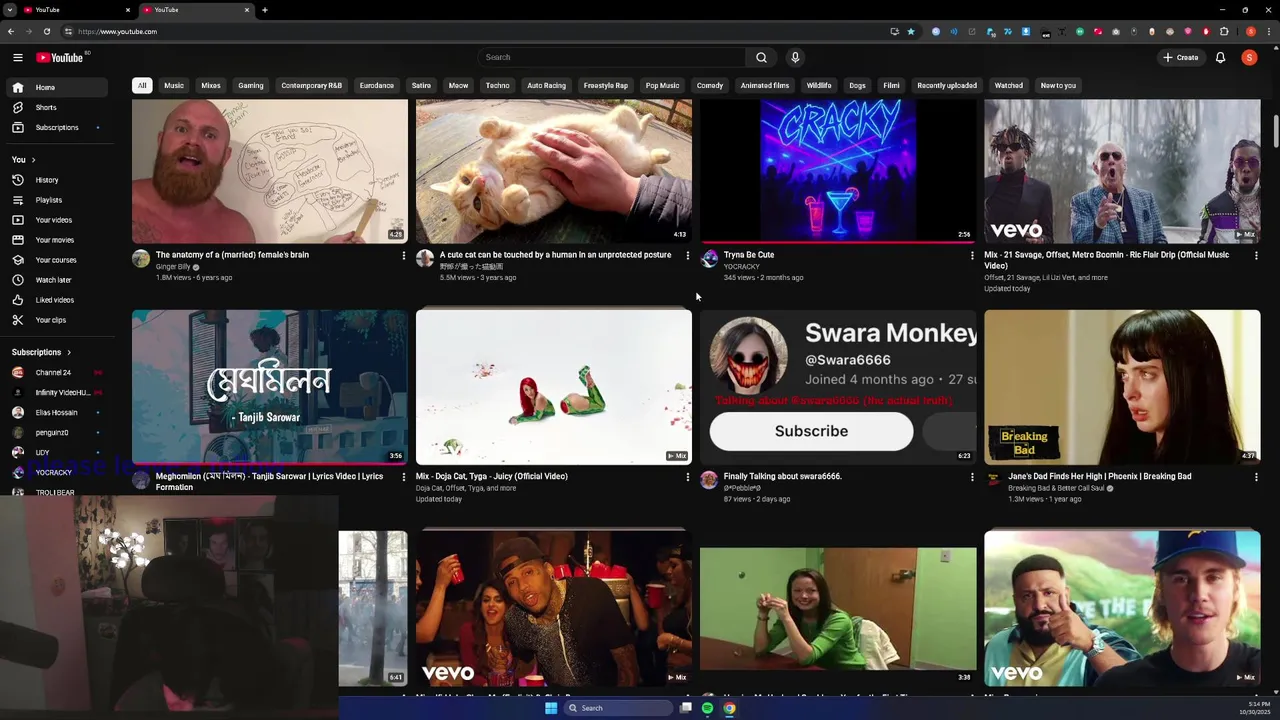Viewport: 1280px width, 720px height.
Task: Select the New to you chip
Action: 1058,85
